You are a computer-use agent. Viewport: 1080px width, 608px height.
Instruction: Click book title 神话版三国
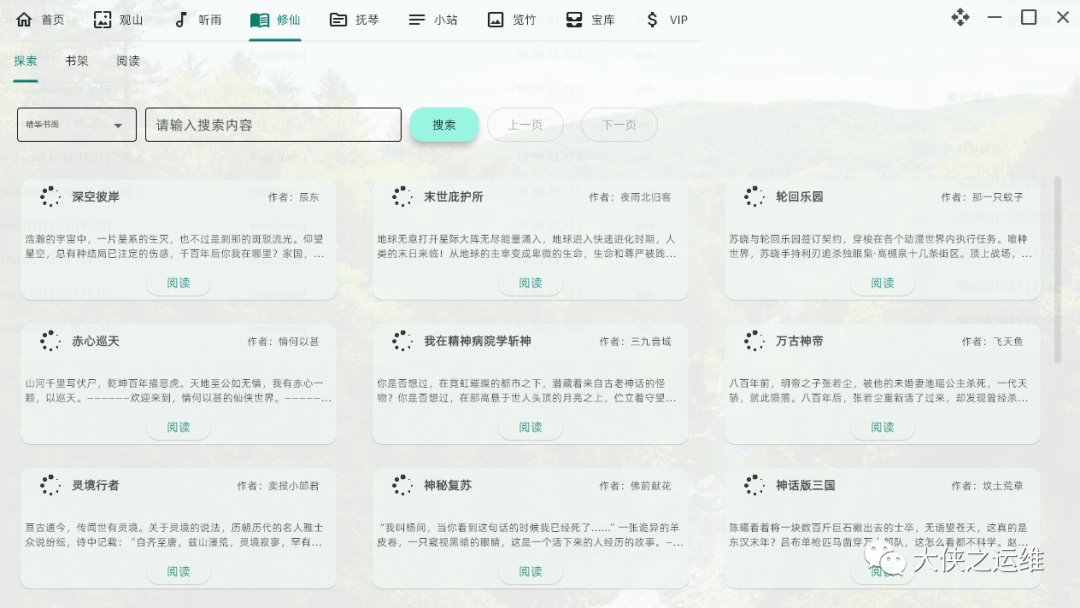click(x=805, y=485)
